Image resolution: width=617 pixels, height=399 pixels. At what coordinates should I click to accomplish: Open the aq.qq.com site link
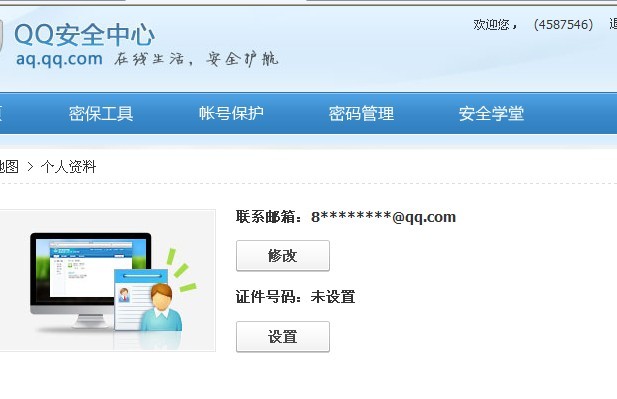(x=59, y=59)
